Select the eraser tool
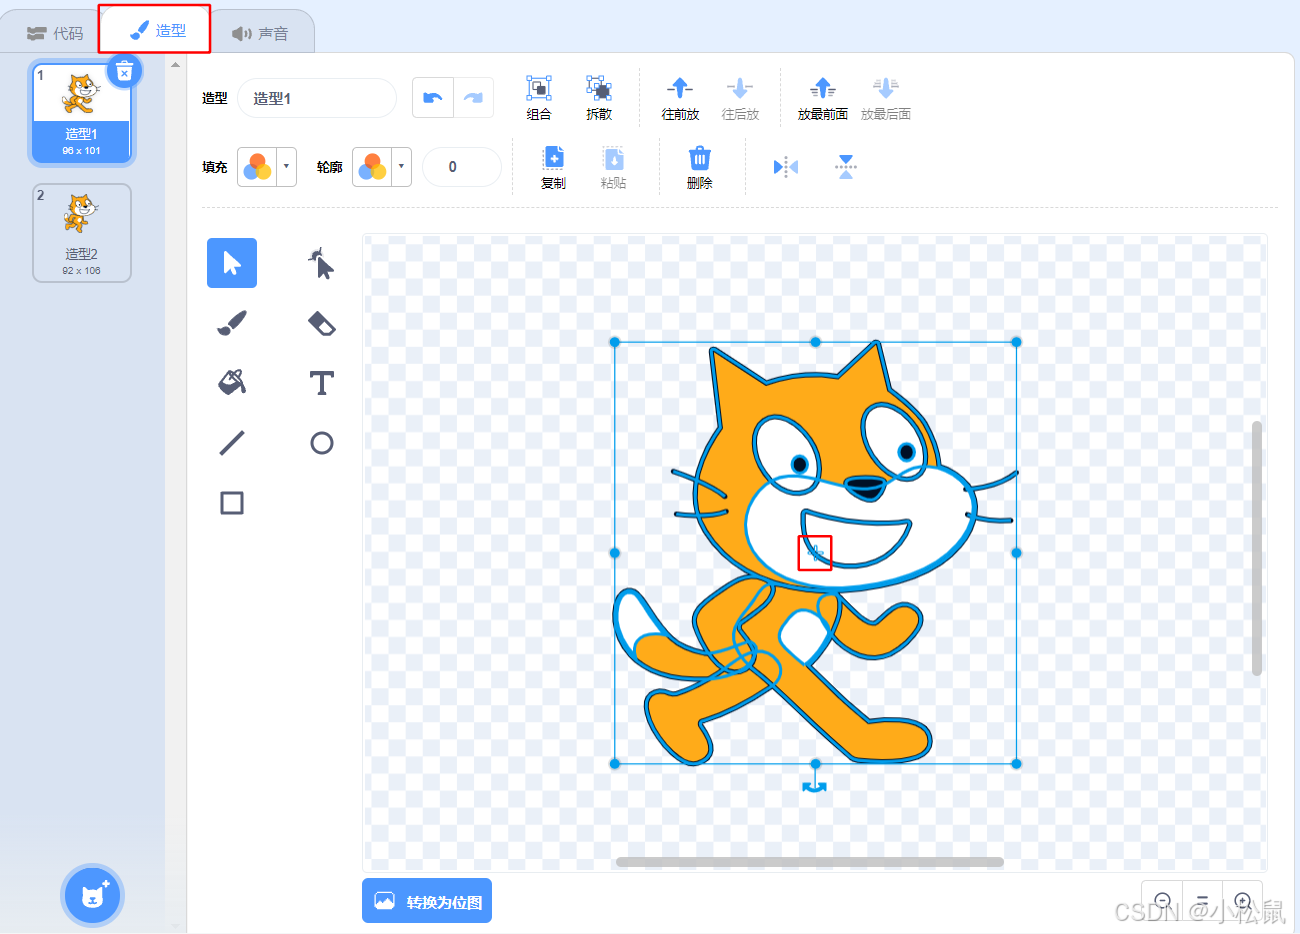This screenshot has height=934, width=1300. 321,323
